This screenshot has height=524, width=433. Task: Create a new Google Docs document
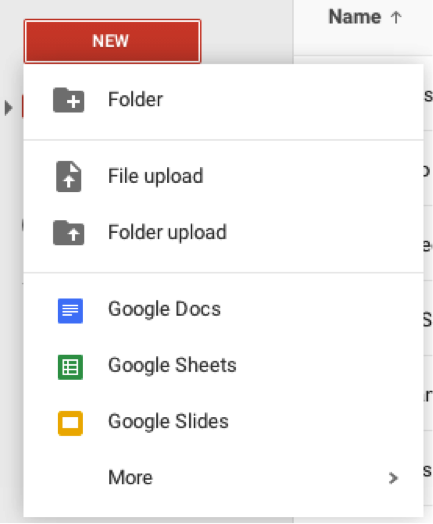[224, 309]
